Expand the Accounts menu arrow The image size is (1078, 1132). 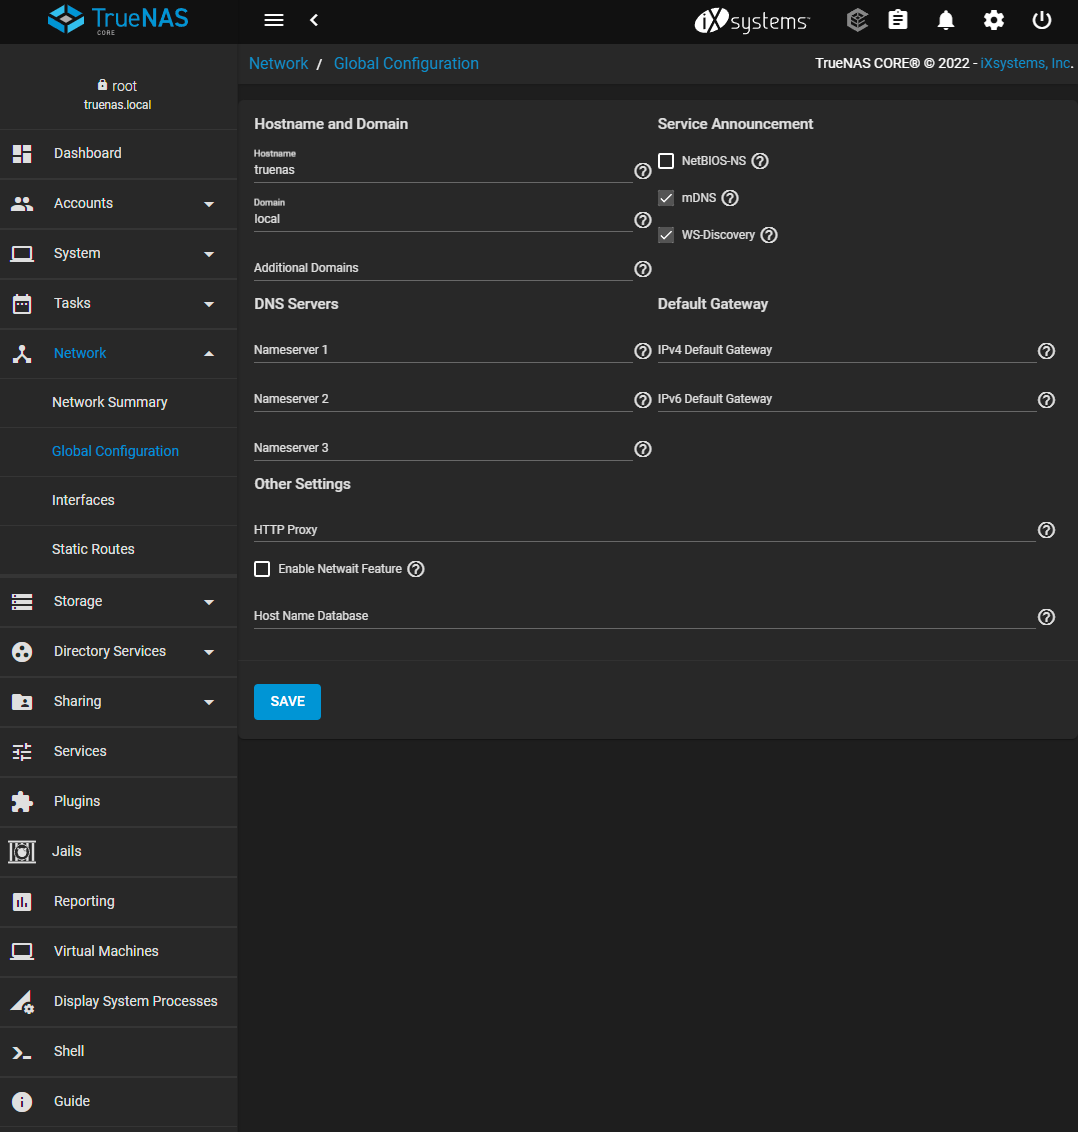click(209, 204)
